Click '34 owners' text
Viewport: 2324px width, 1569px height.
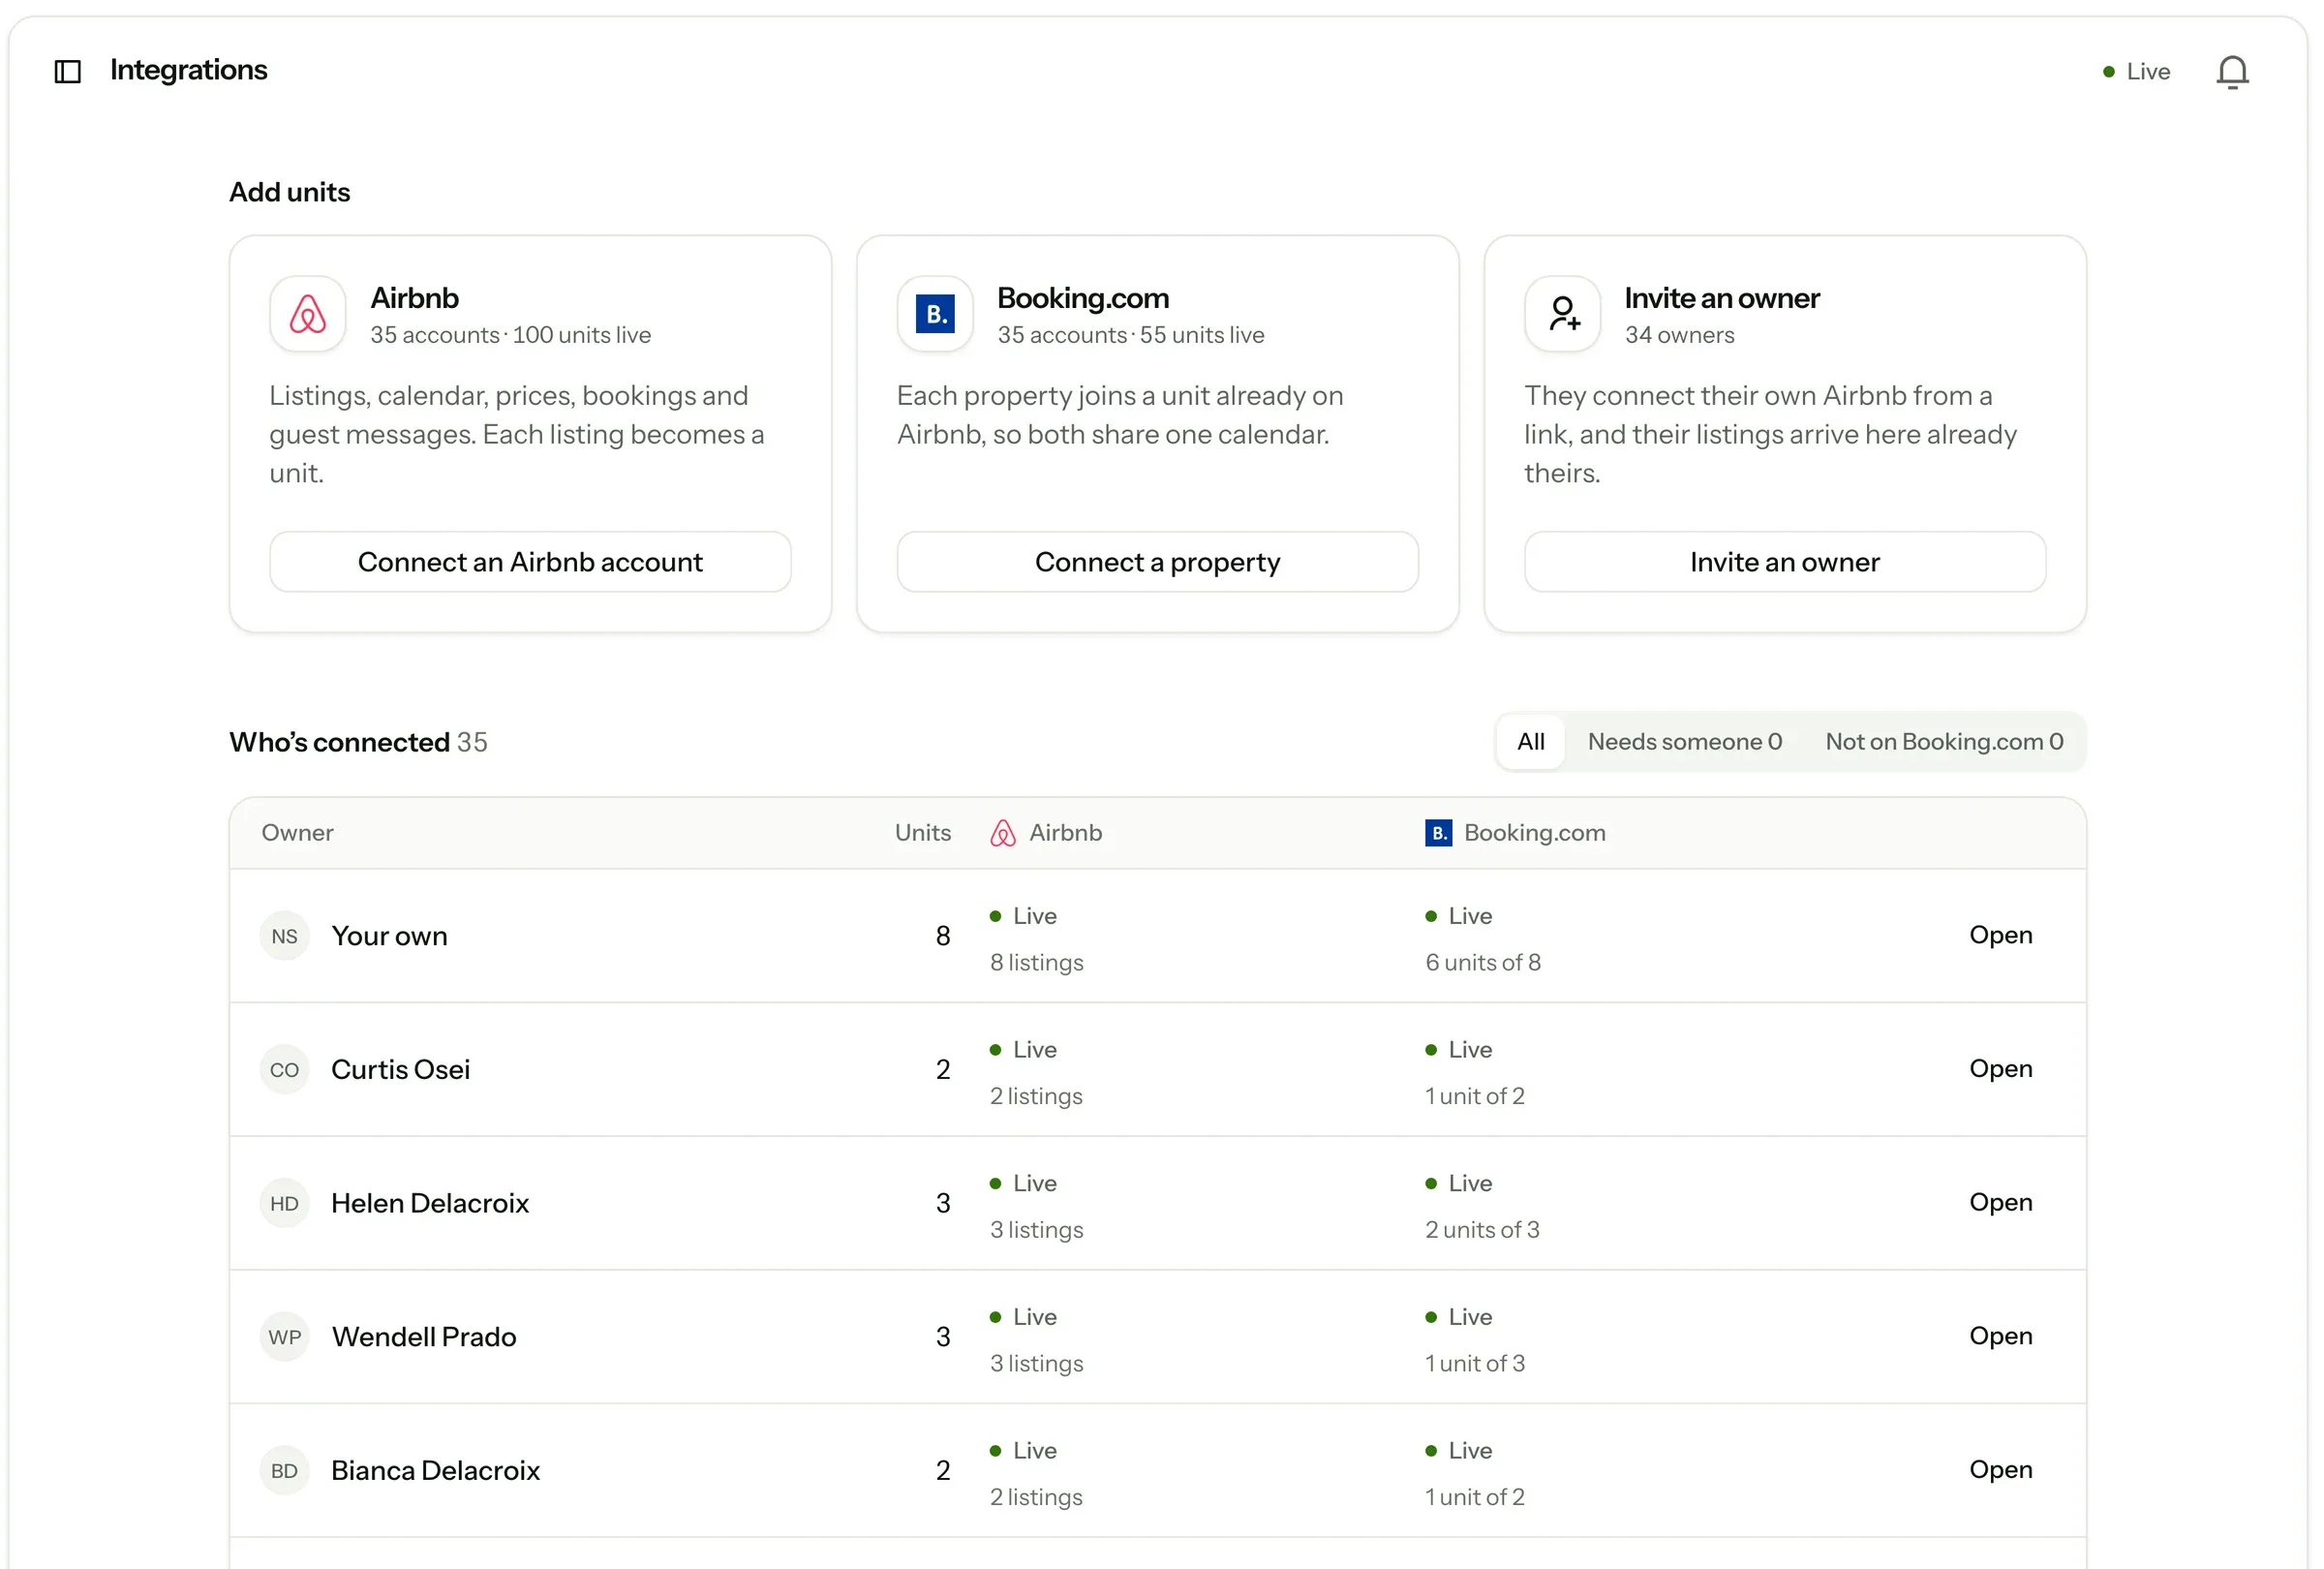tap(1679, 335)
